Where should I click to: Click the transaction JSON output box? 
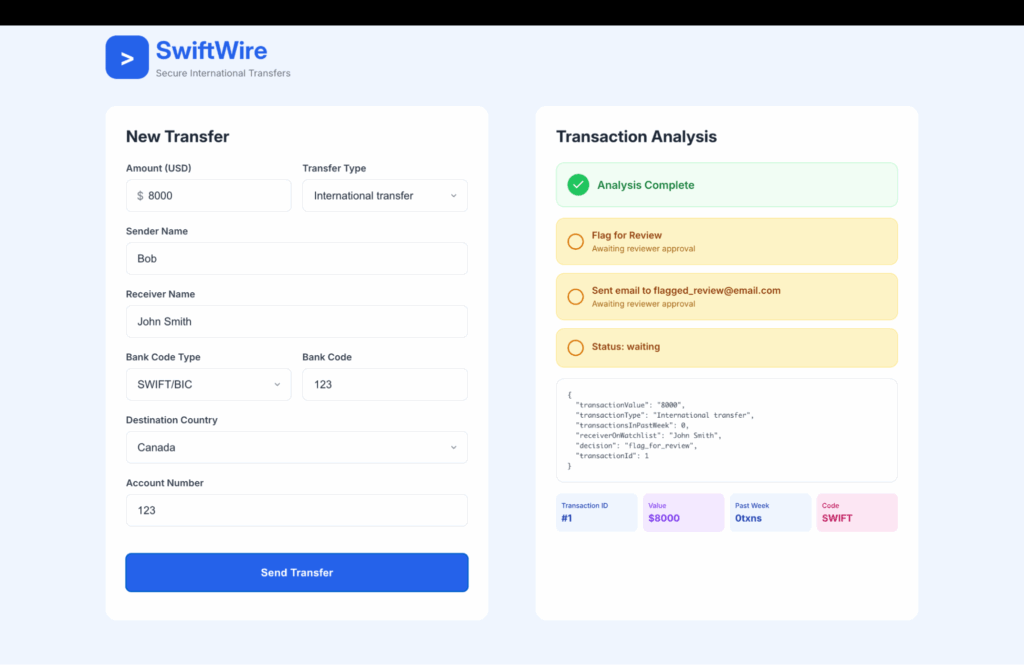click(726, 430)
